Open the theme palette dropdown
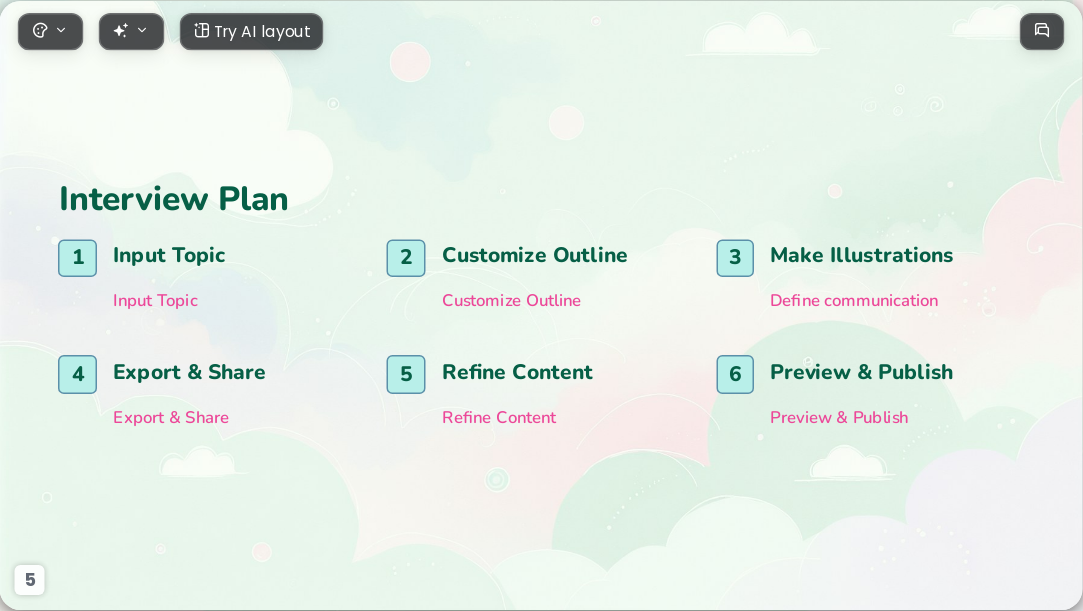Screen dimensions: 1083x611 click(50, 31)
